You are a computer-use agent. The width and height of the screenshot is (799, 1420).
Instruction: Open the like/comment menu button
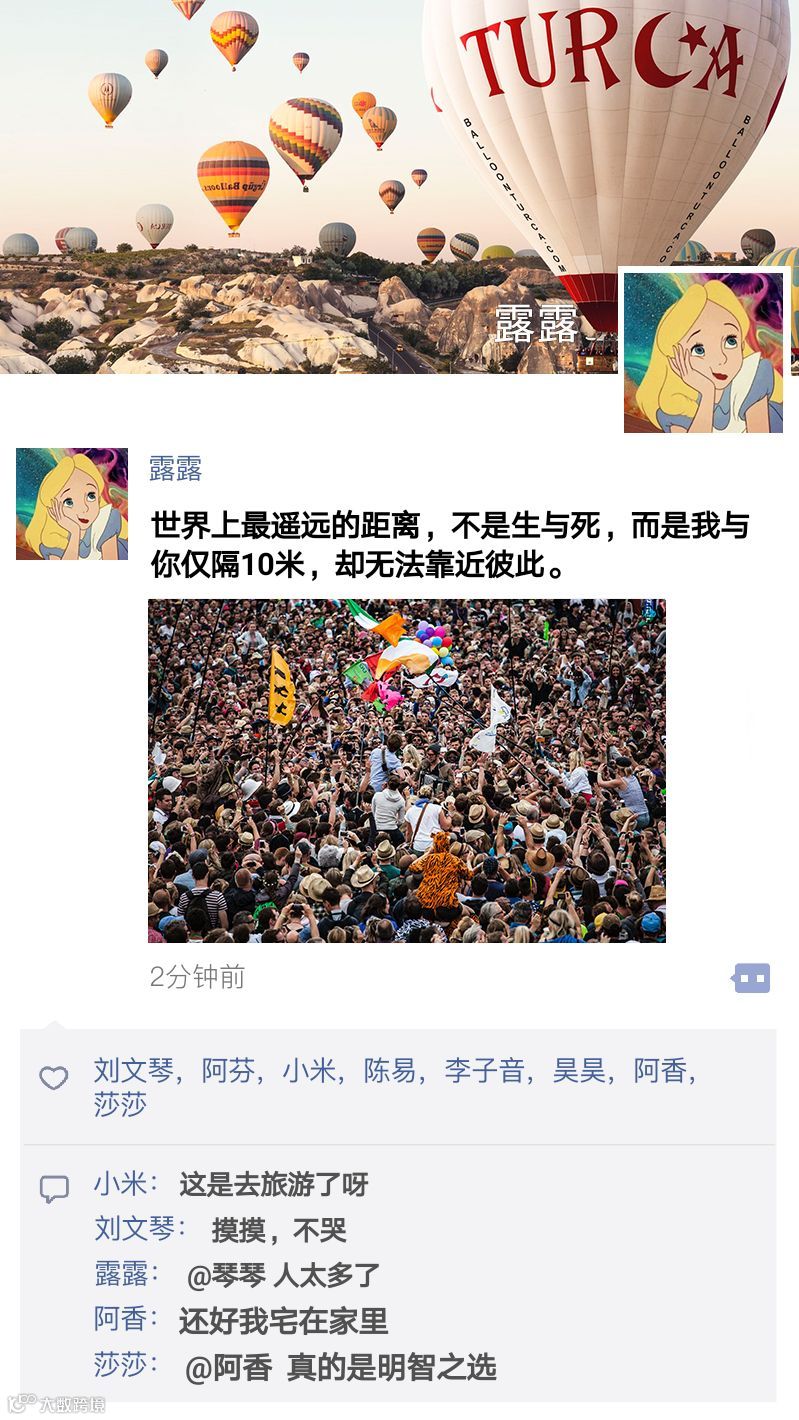(751, 978)
